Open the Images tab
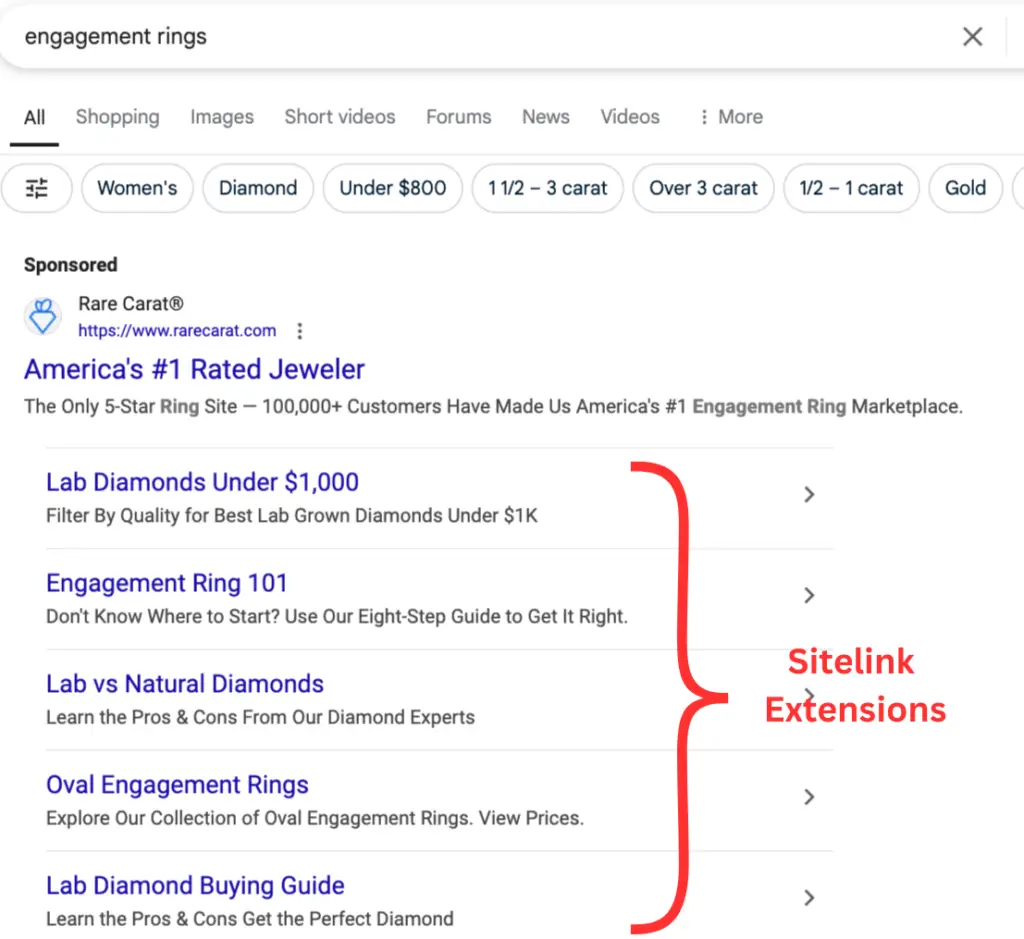 (221, 117)
